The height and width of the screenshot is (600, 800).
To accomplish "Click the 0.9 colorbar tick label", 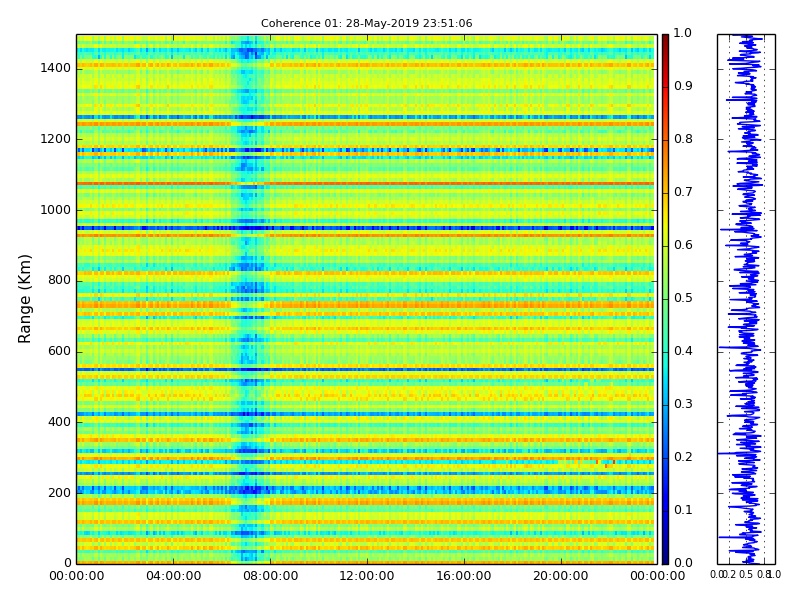I will 683,86.
